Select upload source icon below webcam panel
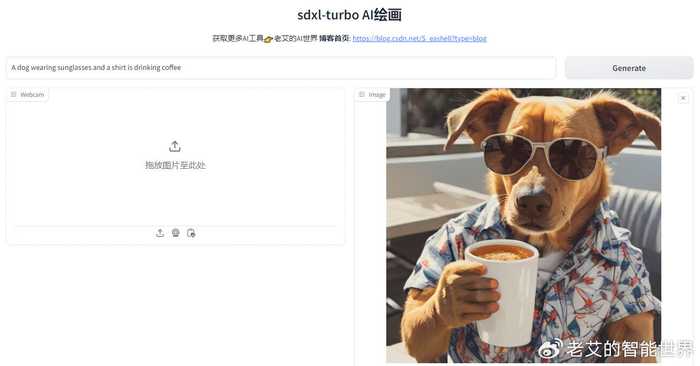This screenshot has height=366, width=700. click(160, 233)
